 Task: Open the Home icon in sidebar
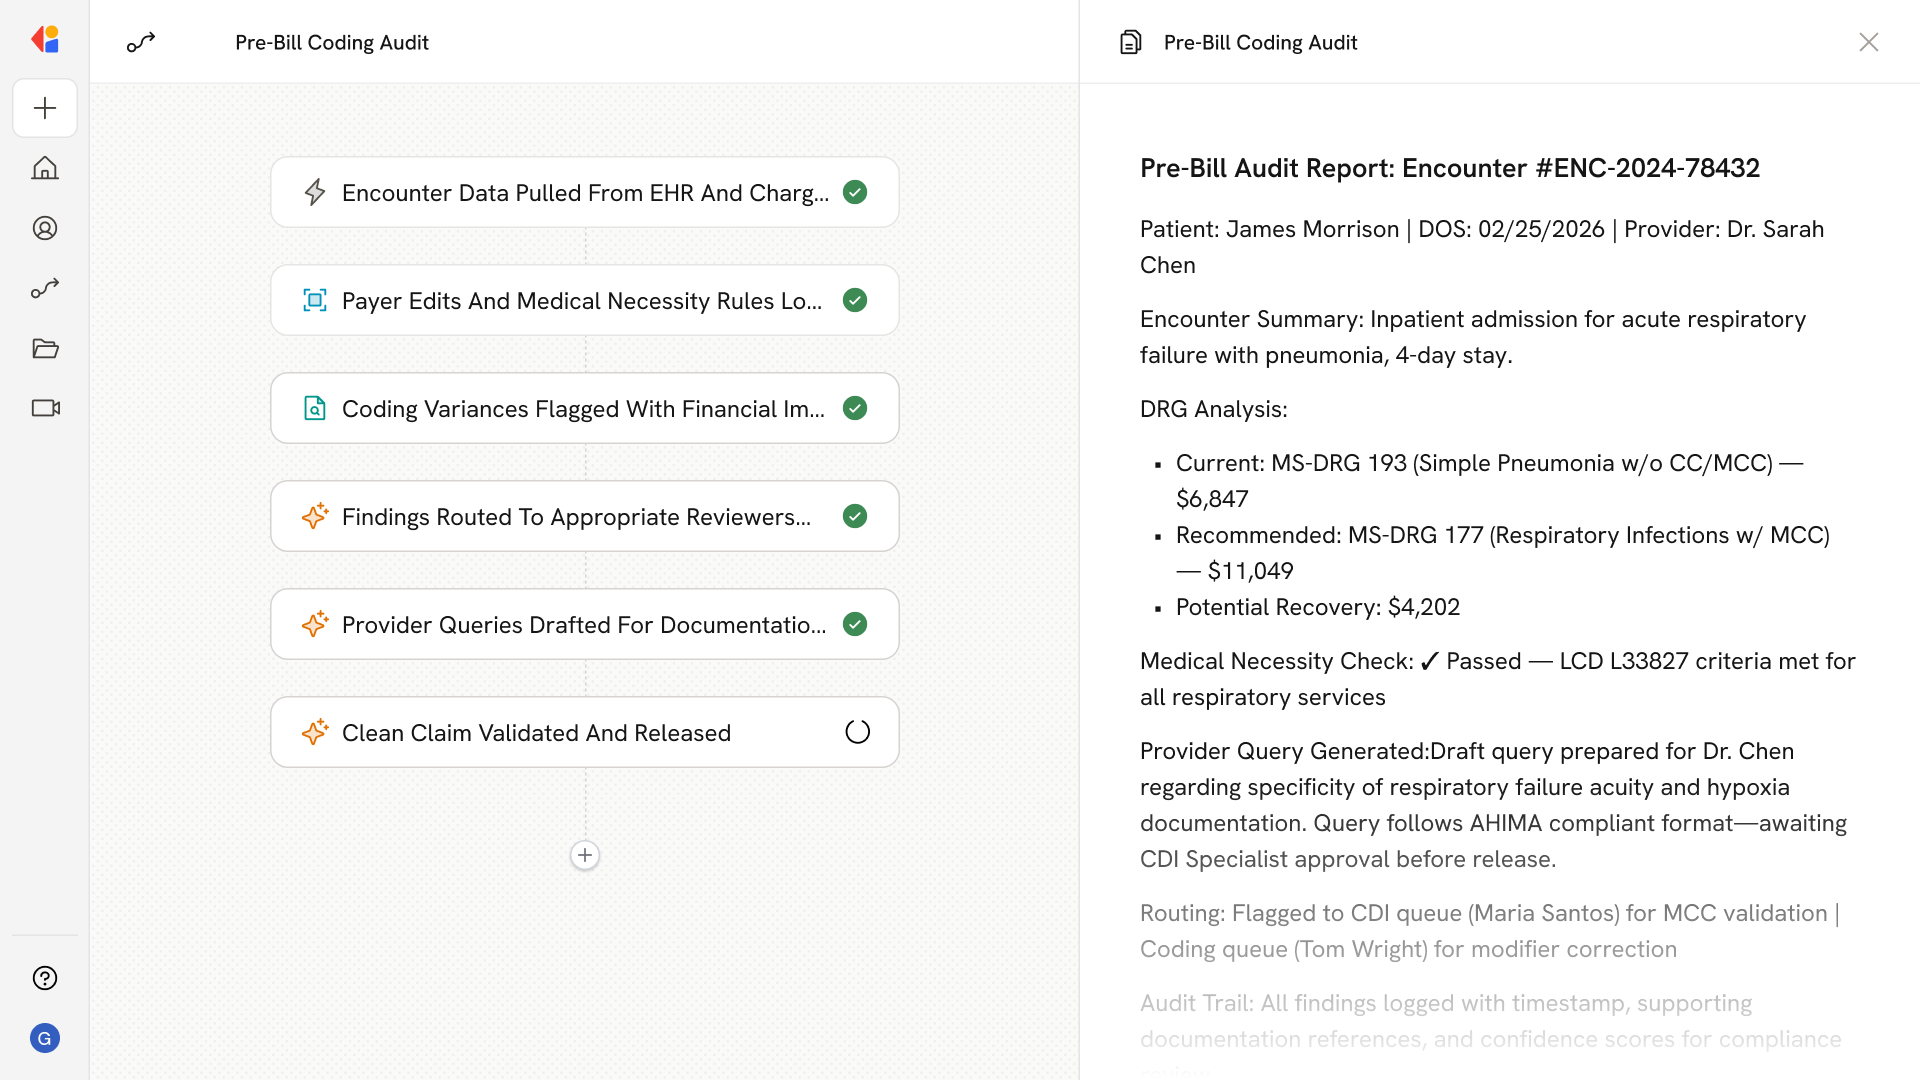point(45,168)
